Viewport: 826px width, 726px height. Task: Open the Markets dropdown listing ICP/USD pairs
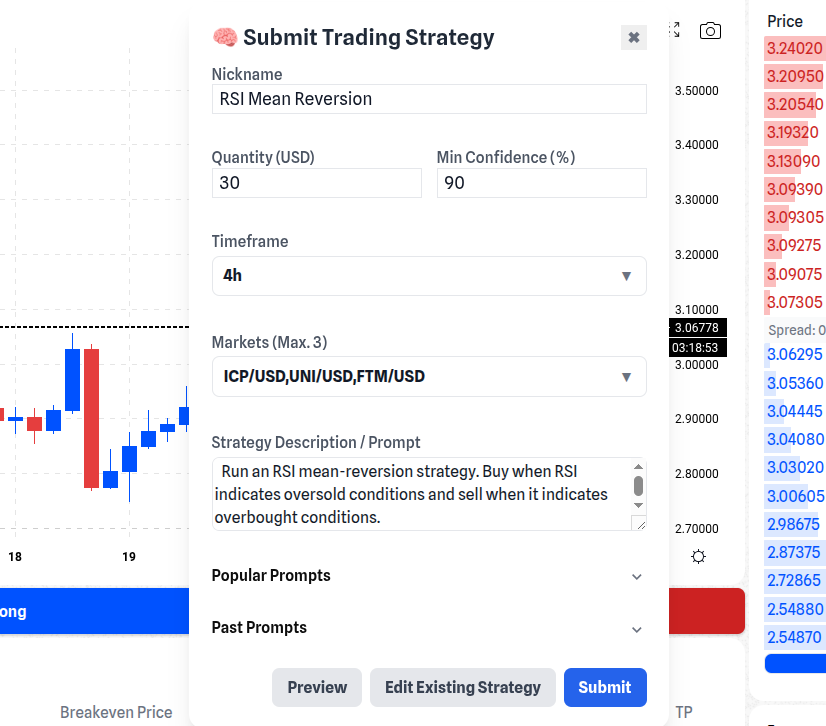click(x=428, y=377)
